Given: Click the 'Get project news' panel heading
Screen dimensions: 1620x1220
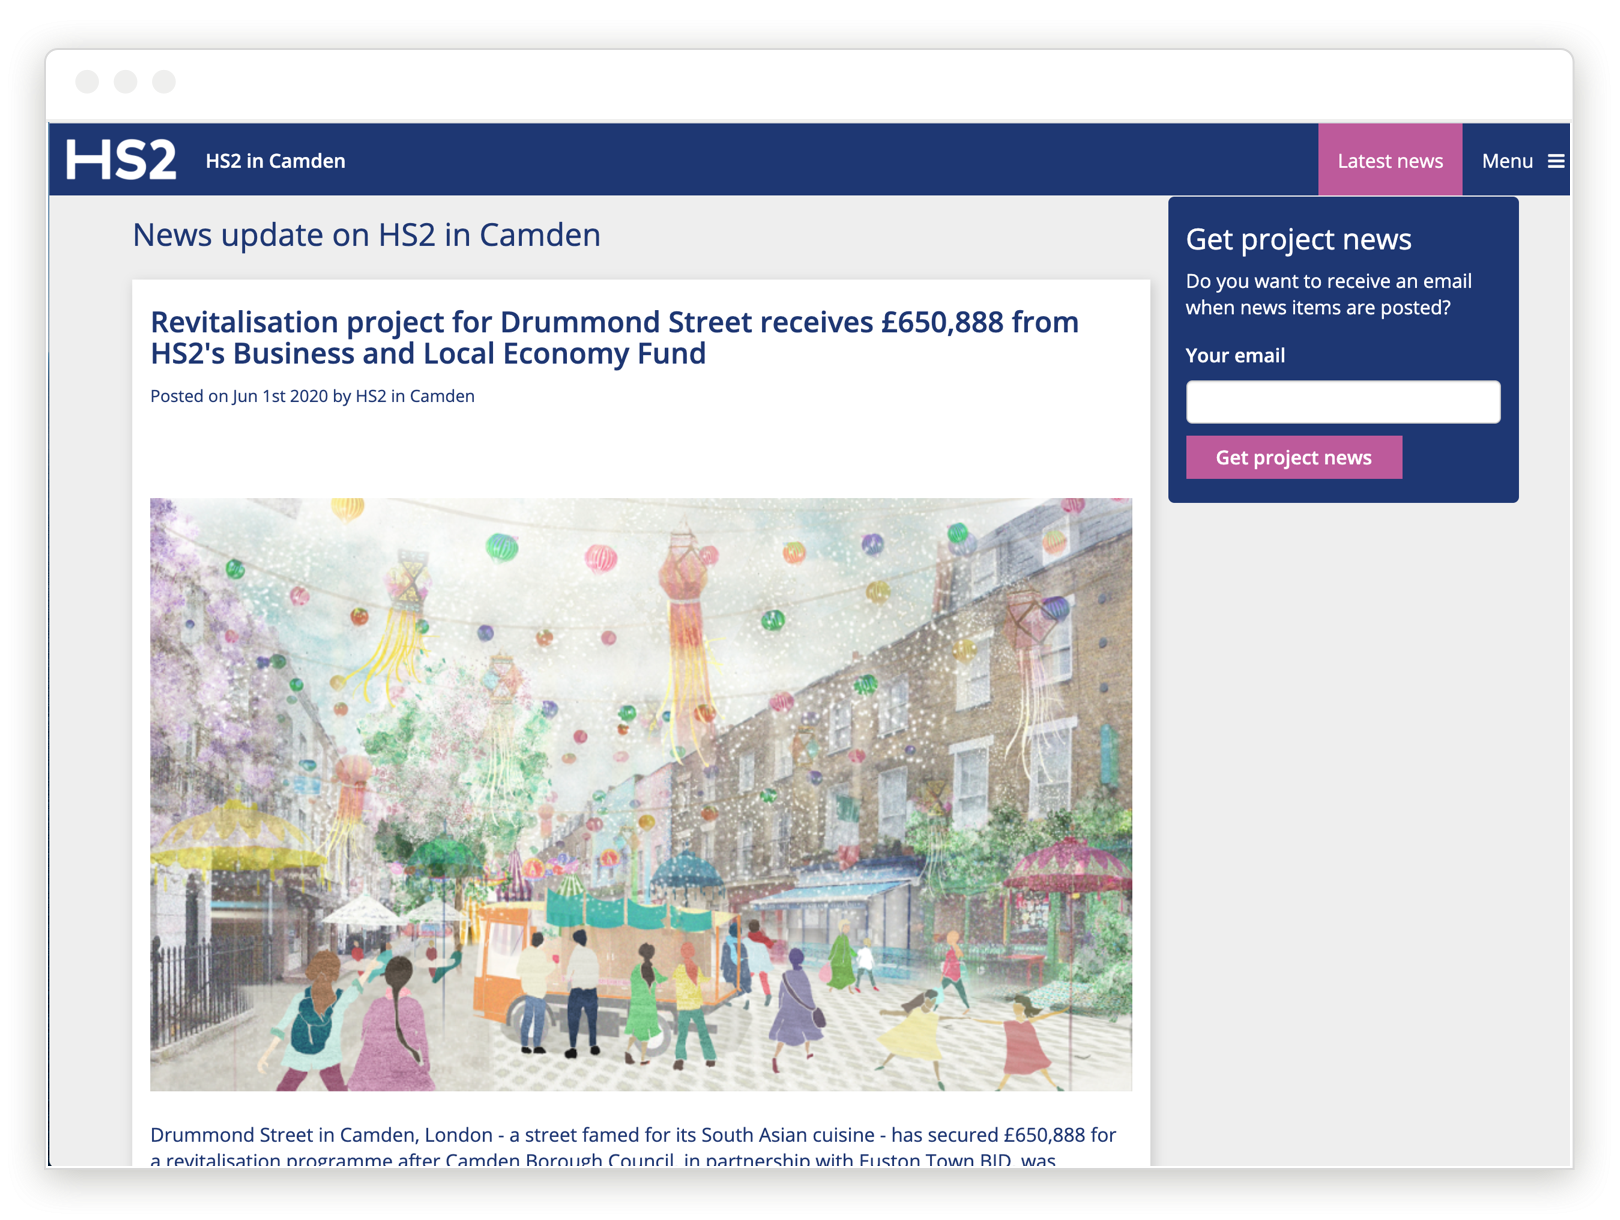Looking at the screenshot, I should tap(1298, 239).
